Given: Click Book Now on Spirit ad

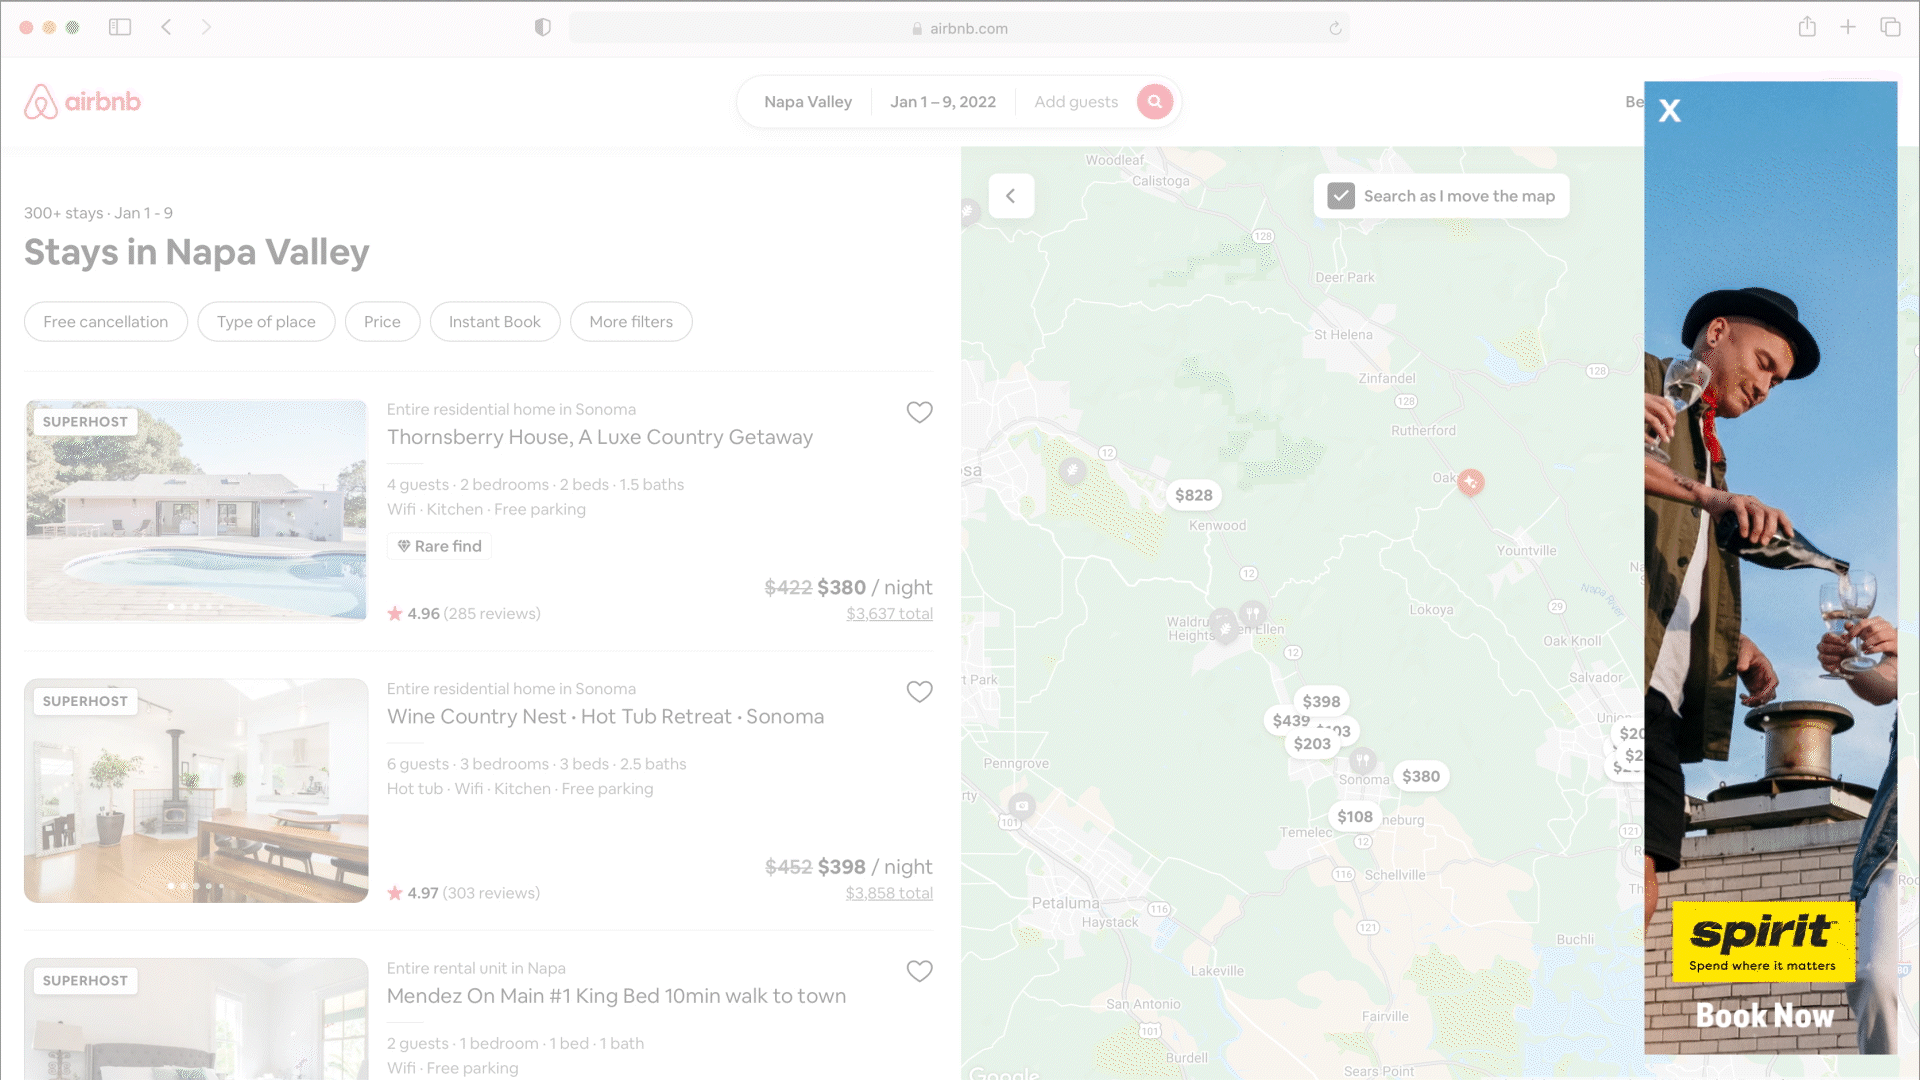Looking at the screenshot, I should click(1764, 1016).
